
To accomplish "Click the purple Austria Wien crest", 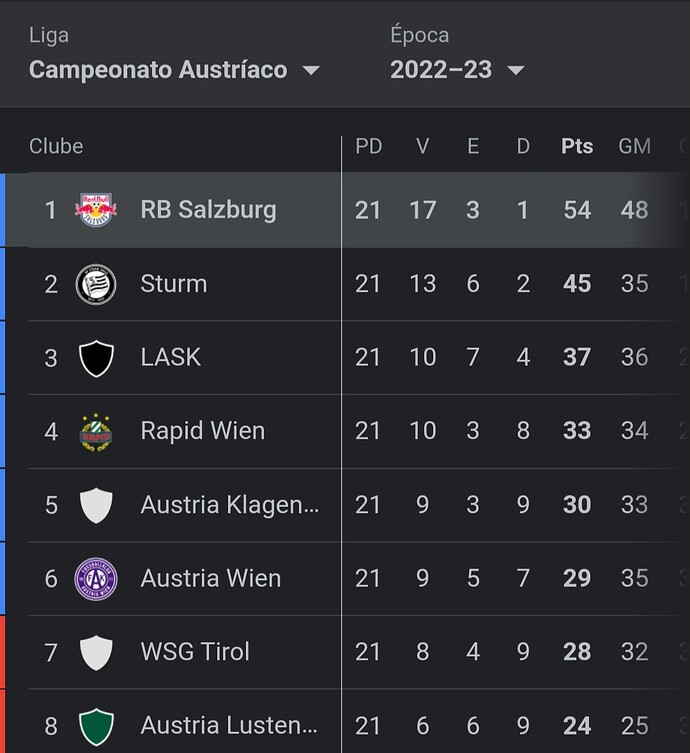I will 96,579.
